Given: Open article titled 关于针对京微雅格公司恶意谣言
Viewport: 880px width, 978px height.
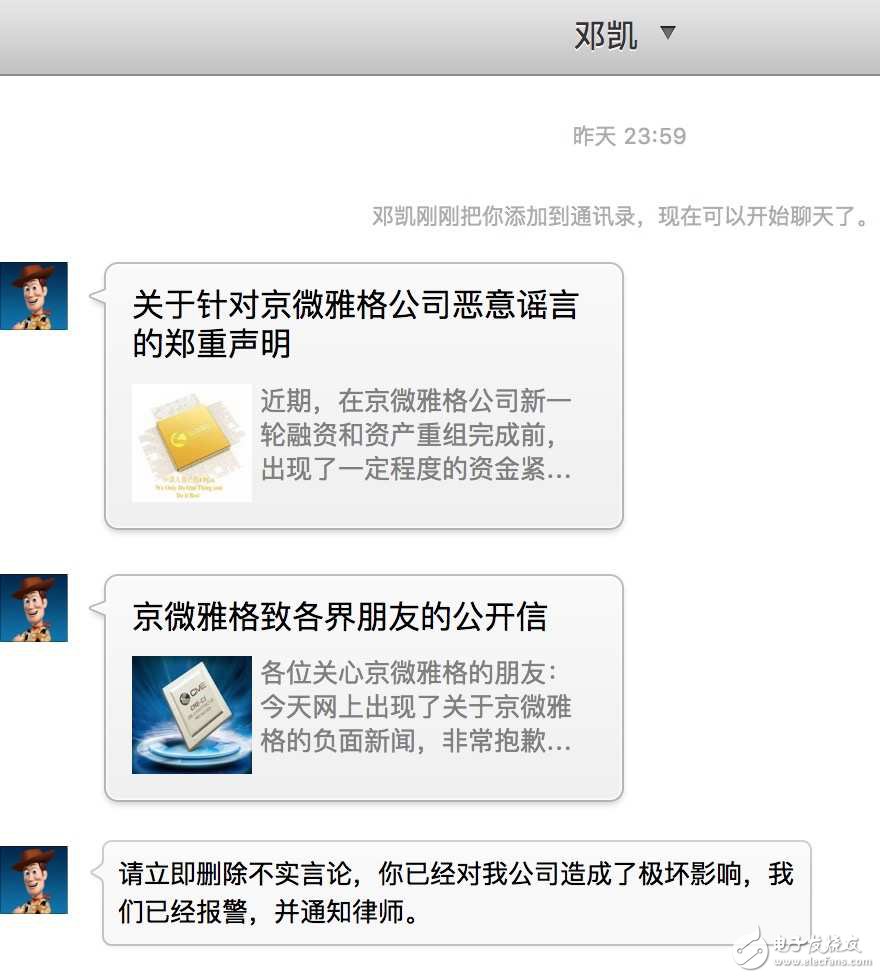Looking at the screenshot, I should [355, 305].
